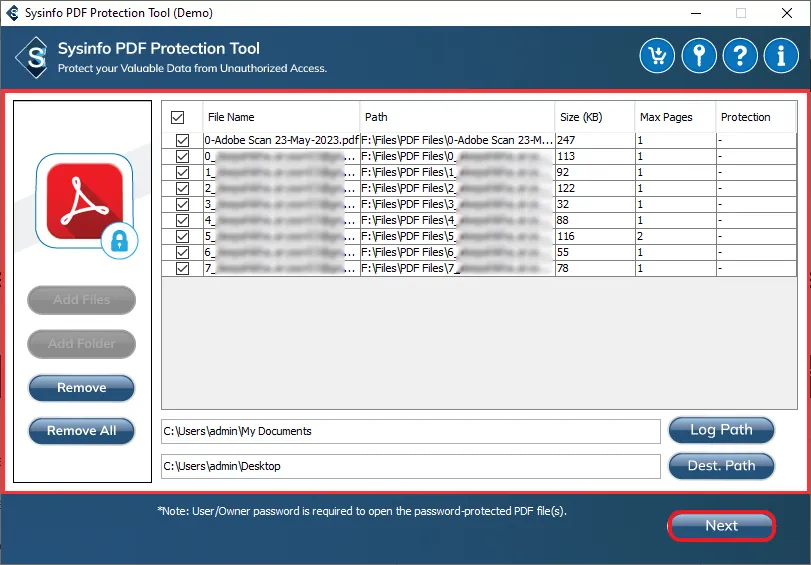Click the Max Pages column header
This screenshot has width=811, height=565.
coord(674,117)
